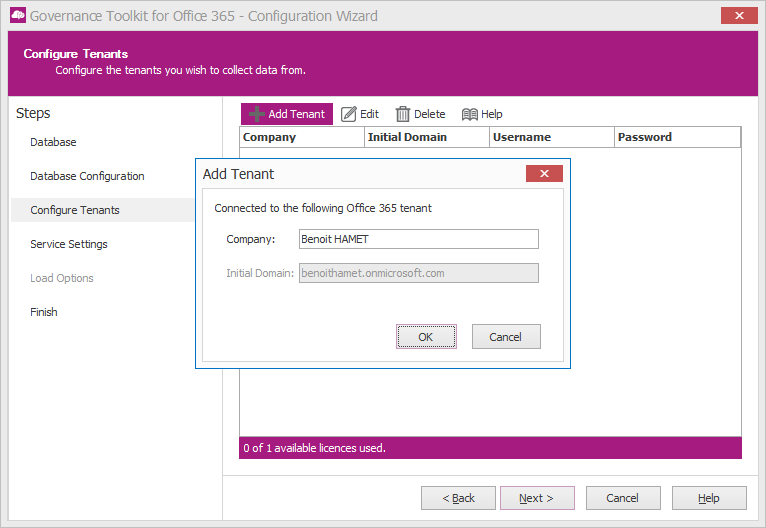
Task: Close the Add Tenant dialog with X
Action: point(544,174)
